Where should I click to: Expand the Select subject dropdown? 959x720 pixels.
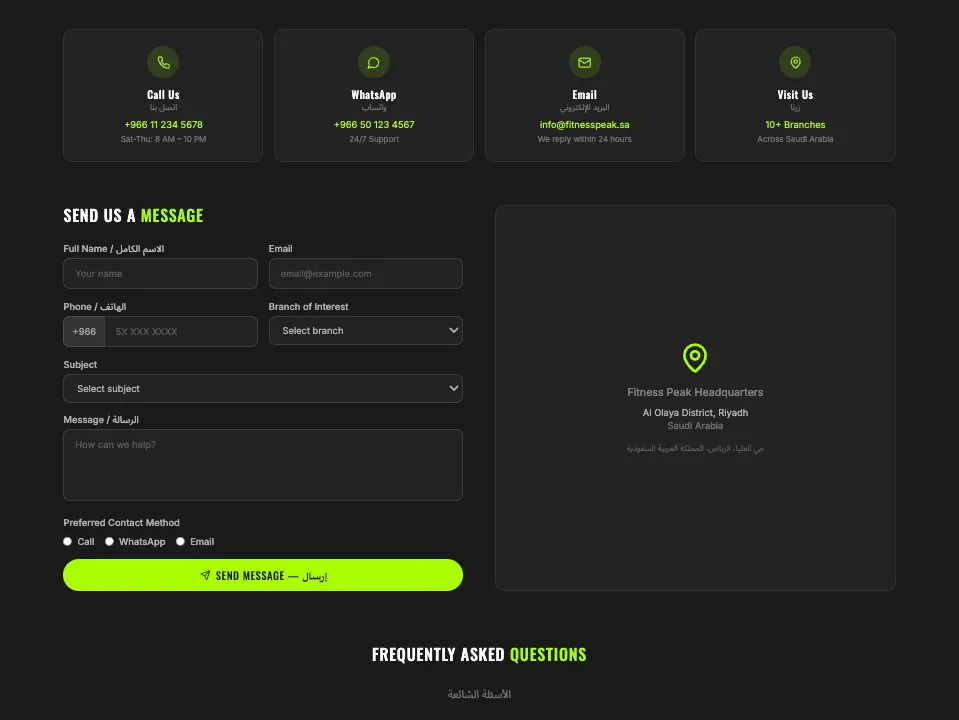point(263,388)
